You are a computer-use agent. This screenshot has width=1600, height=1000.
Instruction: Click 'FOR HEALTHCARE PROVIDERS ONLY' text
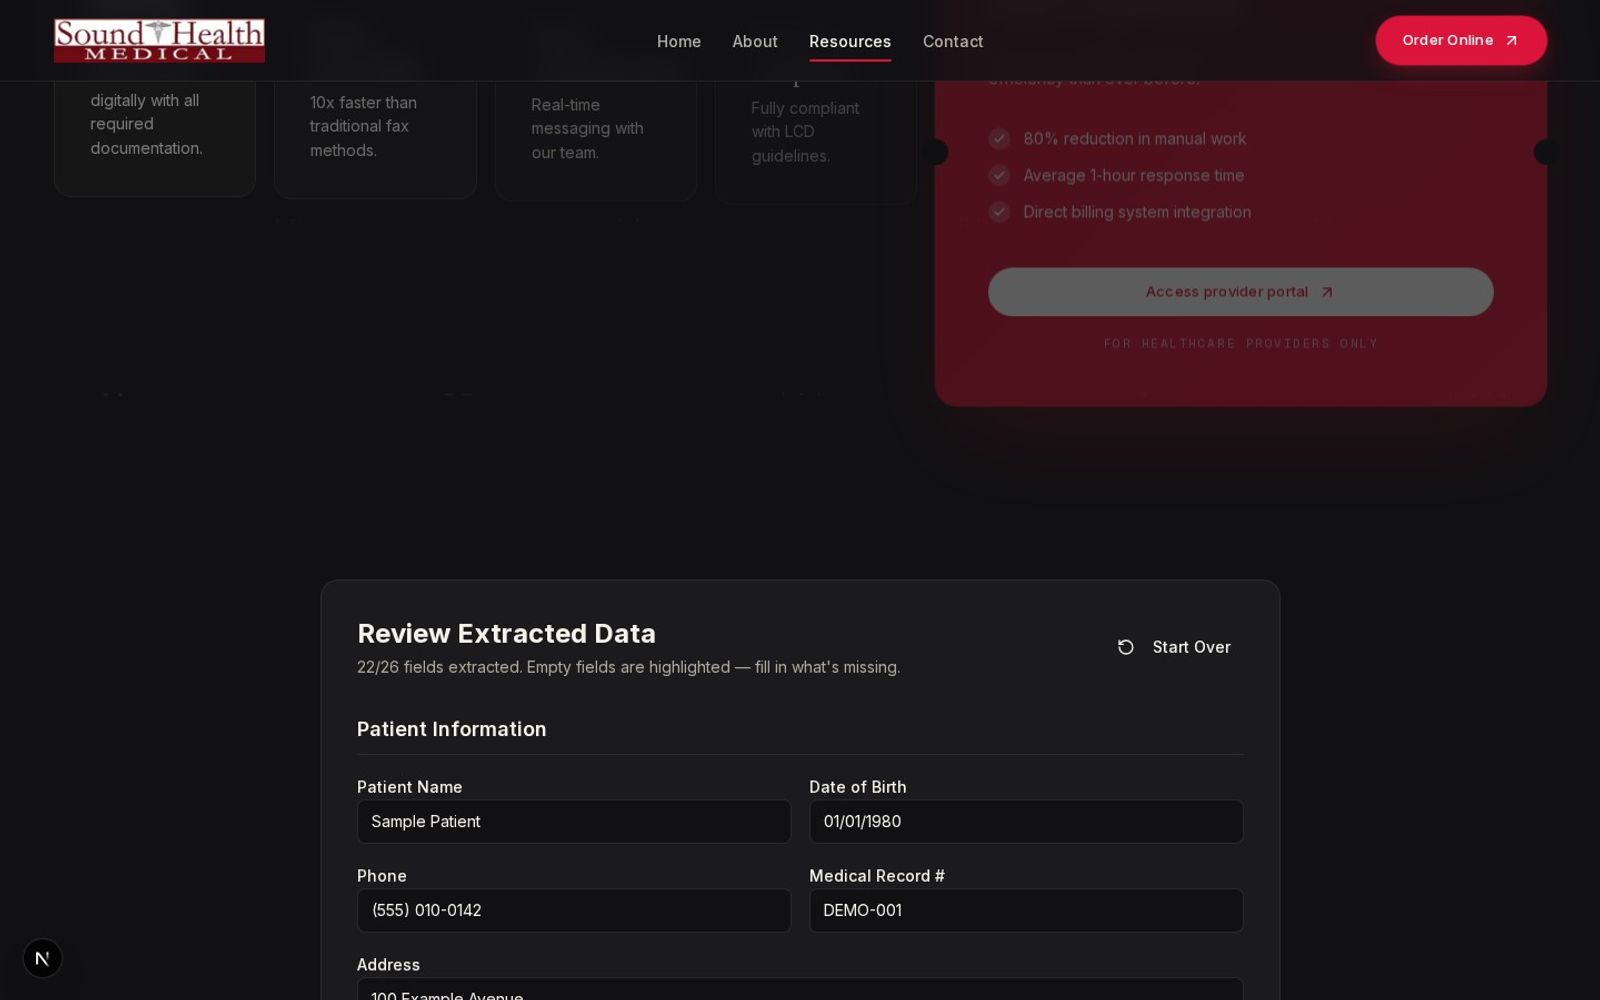coord(1240,343)
